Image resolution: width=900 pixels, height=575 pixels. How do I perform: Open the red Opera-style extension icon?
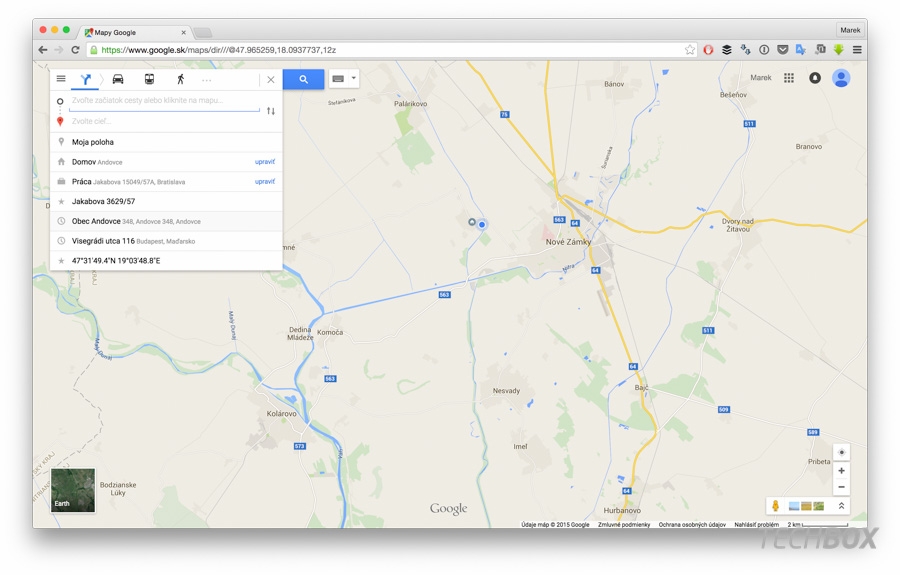pyautogui.click(x=708, y=50)
